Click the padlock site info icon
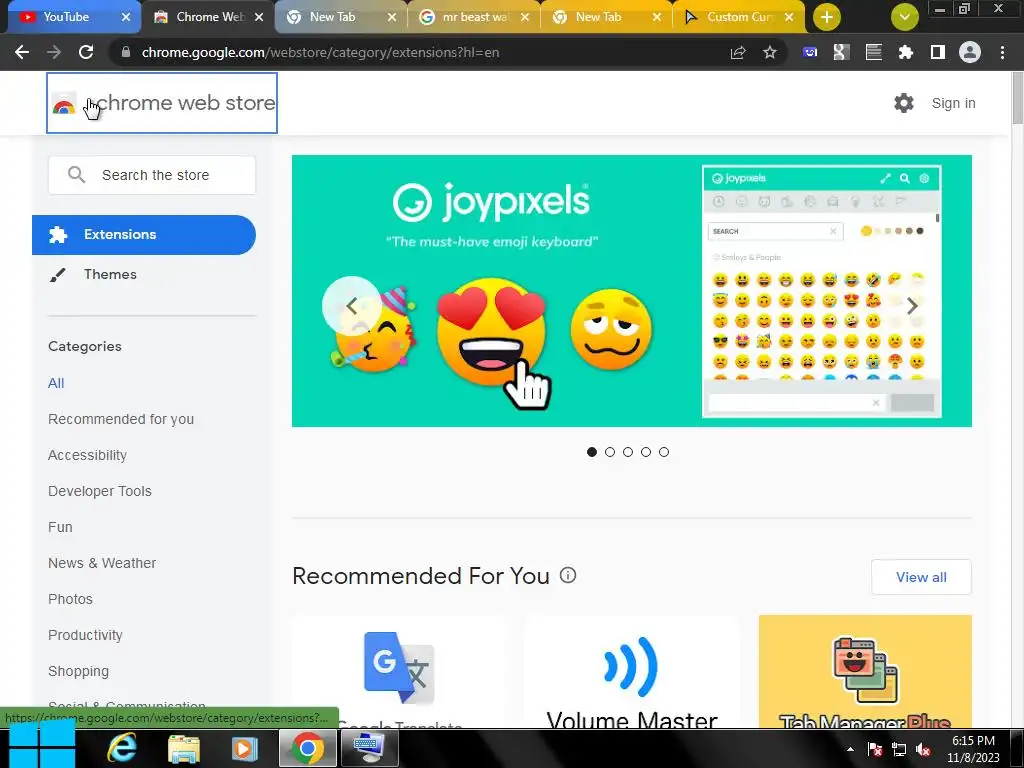 tap(126, 52)
